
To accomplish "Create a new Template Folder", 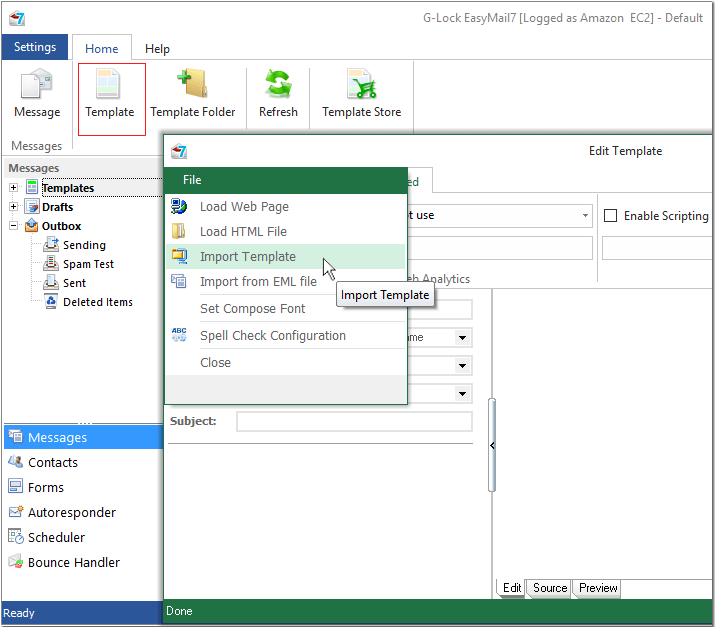I will coord(192,94).
